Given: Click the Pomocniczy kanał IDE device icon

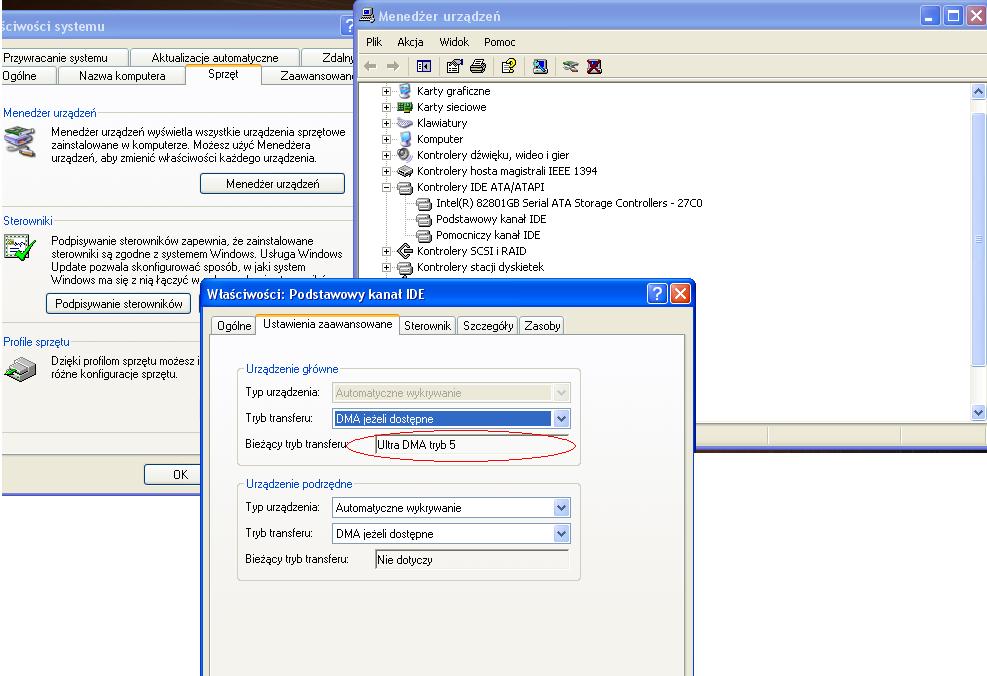Looking at the screenshot, I should point(424,235).
